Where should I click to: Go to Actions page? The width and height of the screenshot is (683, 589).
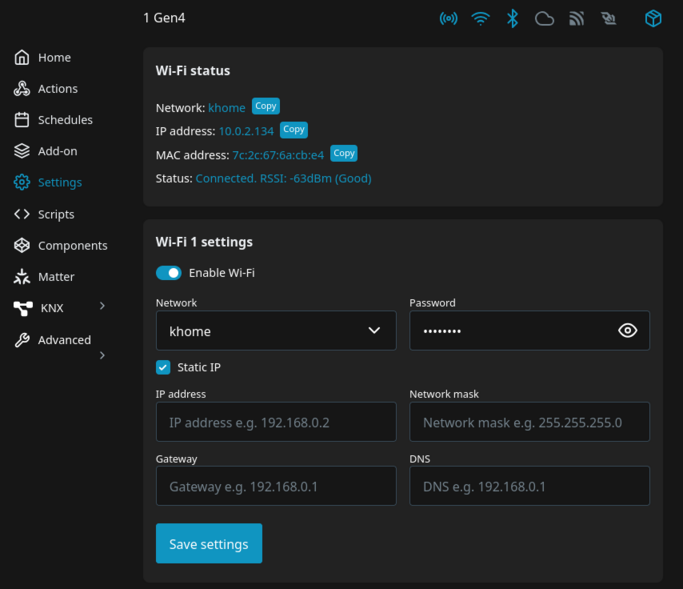(x=57, y=88)
